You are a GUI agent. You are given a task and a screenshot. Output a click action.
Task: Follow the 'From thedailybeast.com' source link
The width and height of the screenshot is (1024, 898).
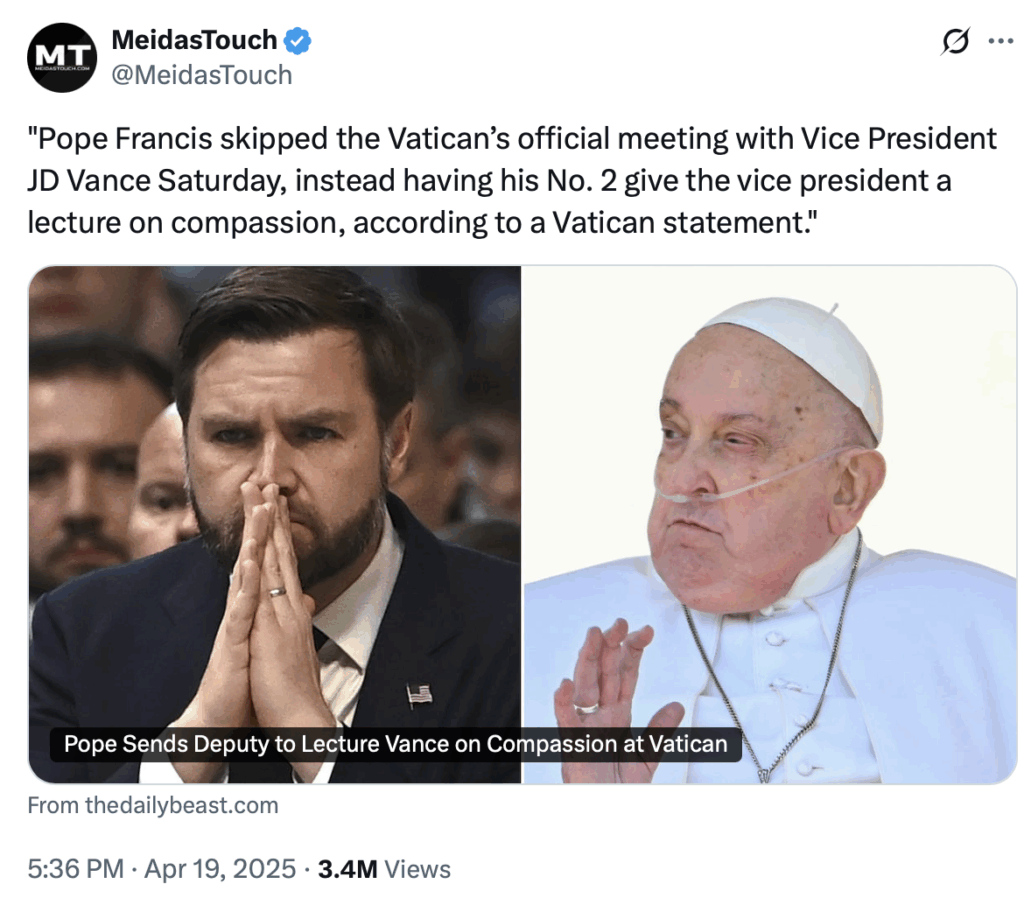[x=153, y=805]
